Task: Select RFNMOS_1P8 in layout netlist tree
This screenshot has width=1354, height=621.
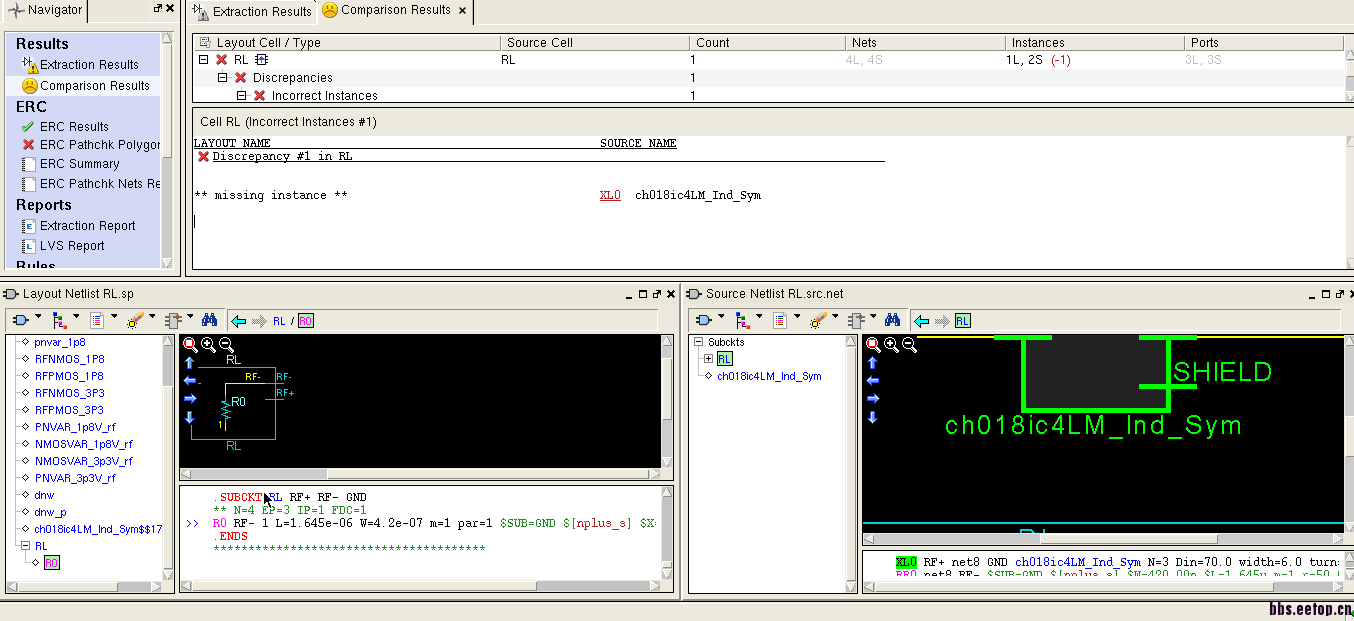Action: coord(69,359)
